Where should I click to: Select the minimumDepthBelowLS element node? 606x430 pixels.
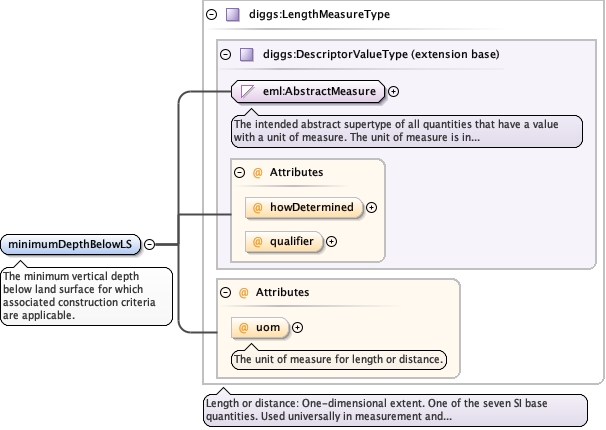(71, 243)
